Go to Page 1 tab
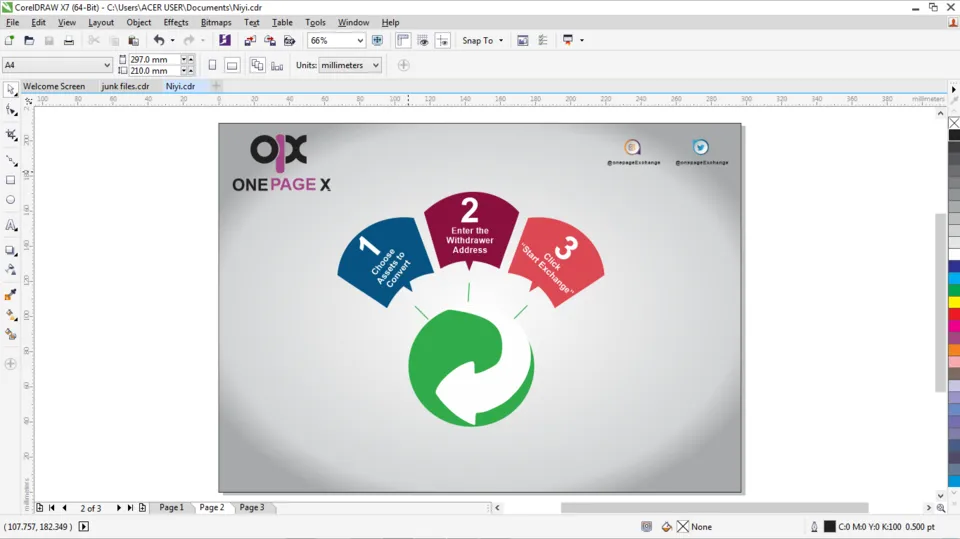 pos(171,508)
